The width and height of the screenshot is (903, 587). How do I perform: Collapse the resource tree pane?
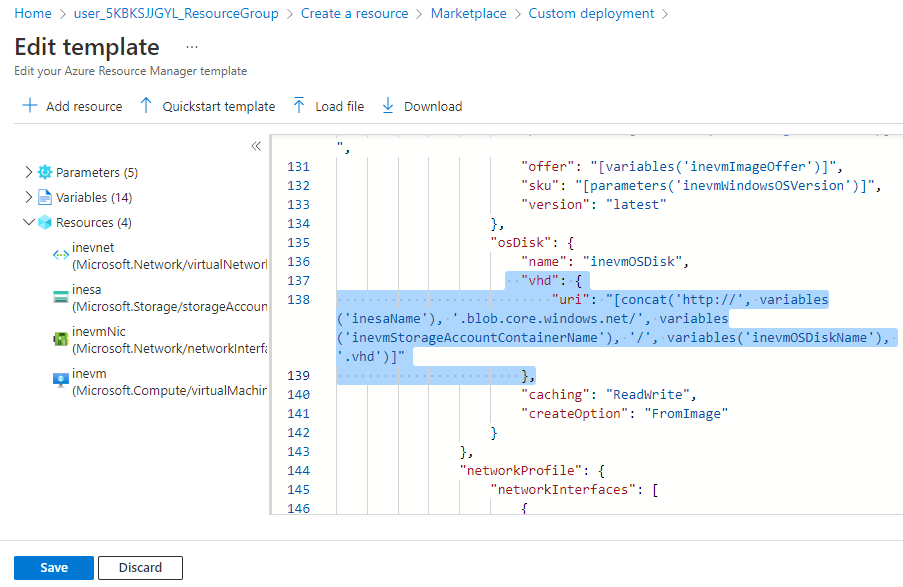coord(256,146)
